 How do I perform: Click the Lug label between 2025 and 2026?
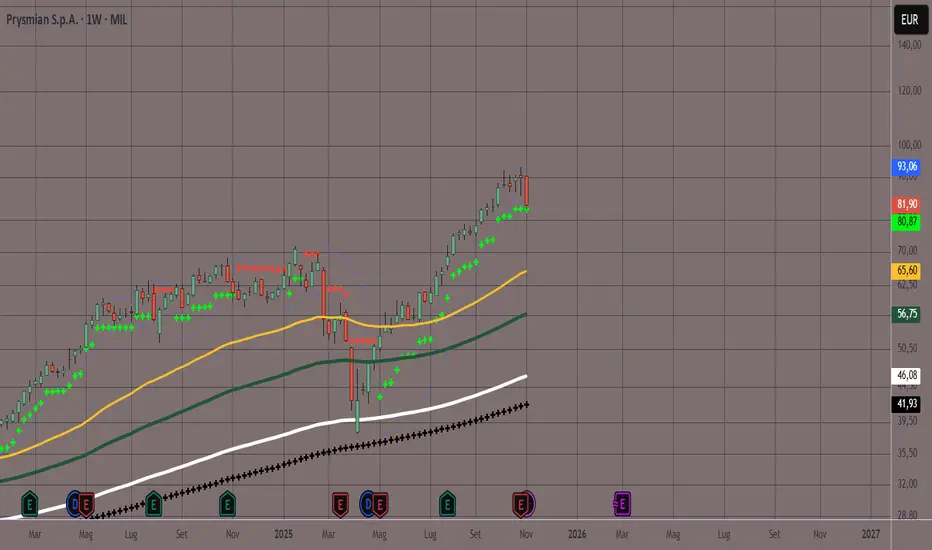click(430, 534)
